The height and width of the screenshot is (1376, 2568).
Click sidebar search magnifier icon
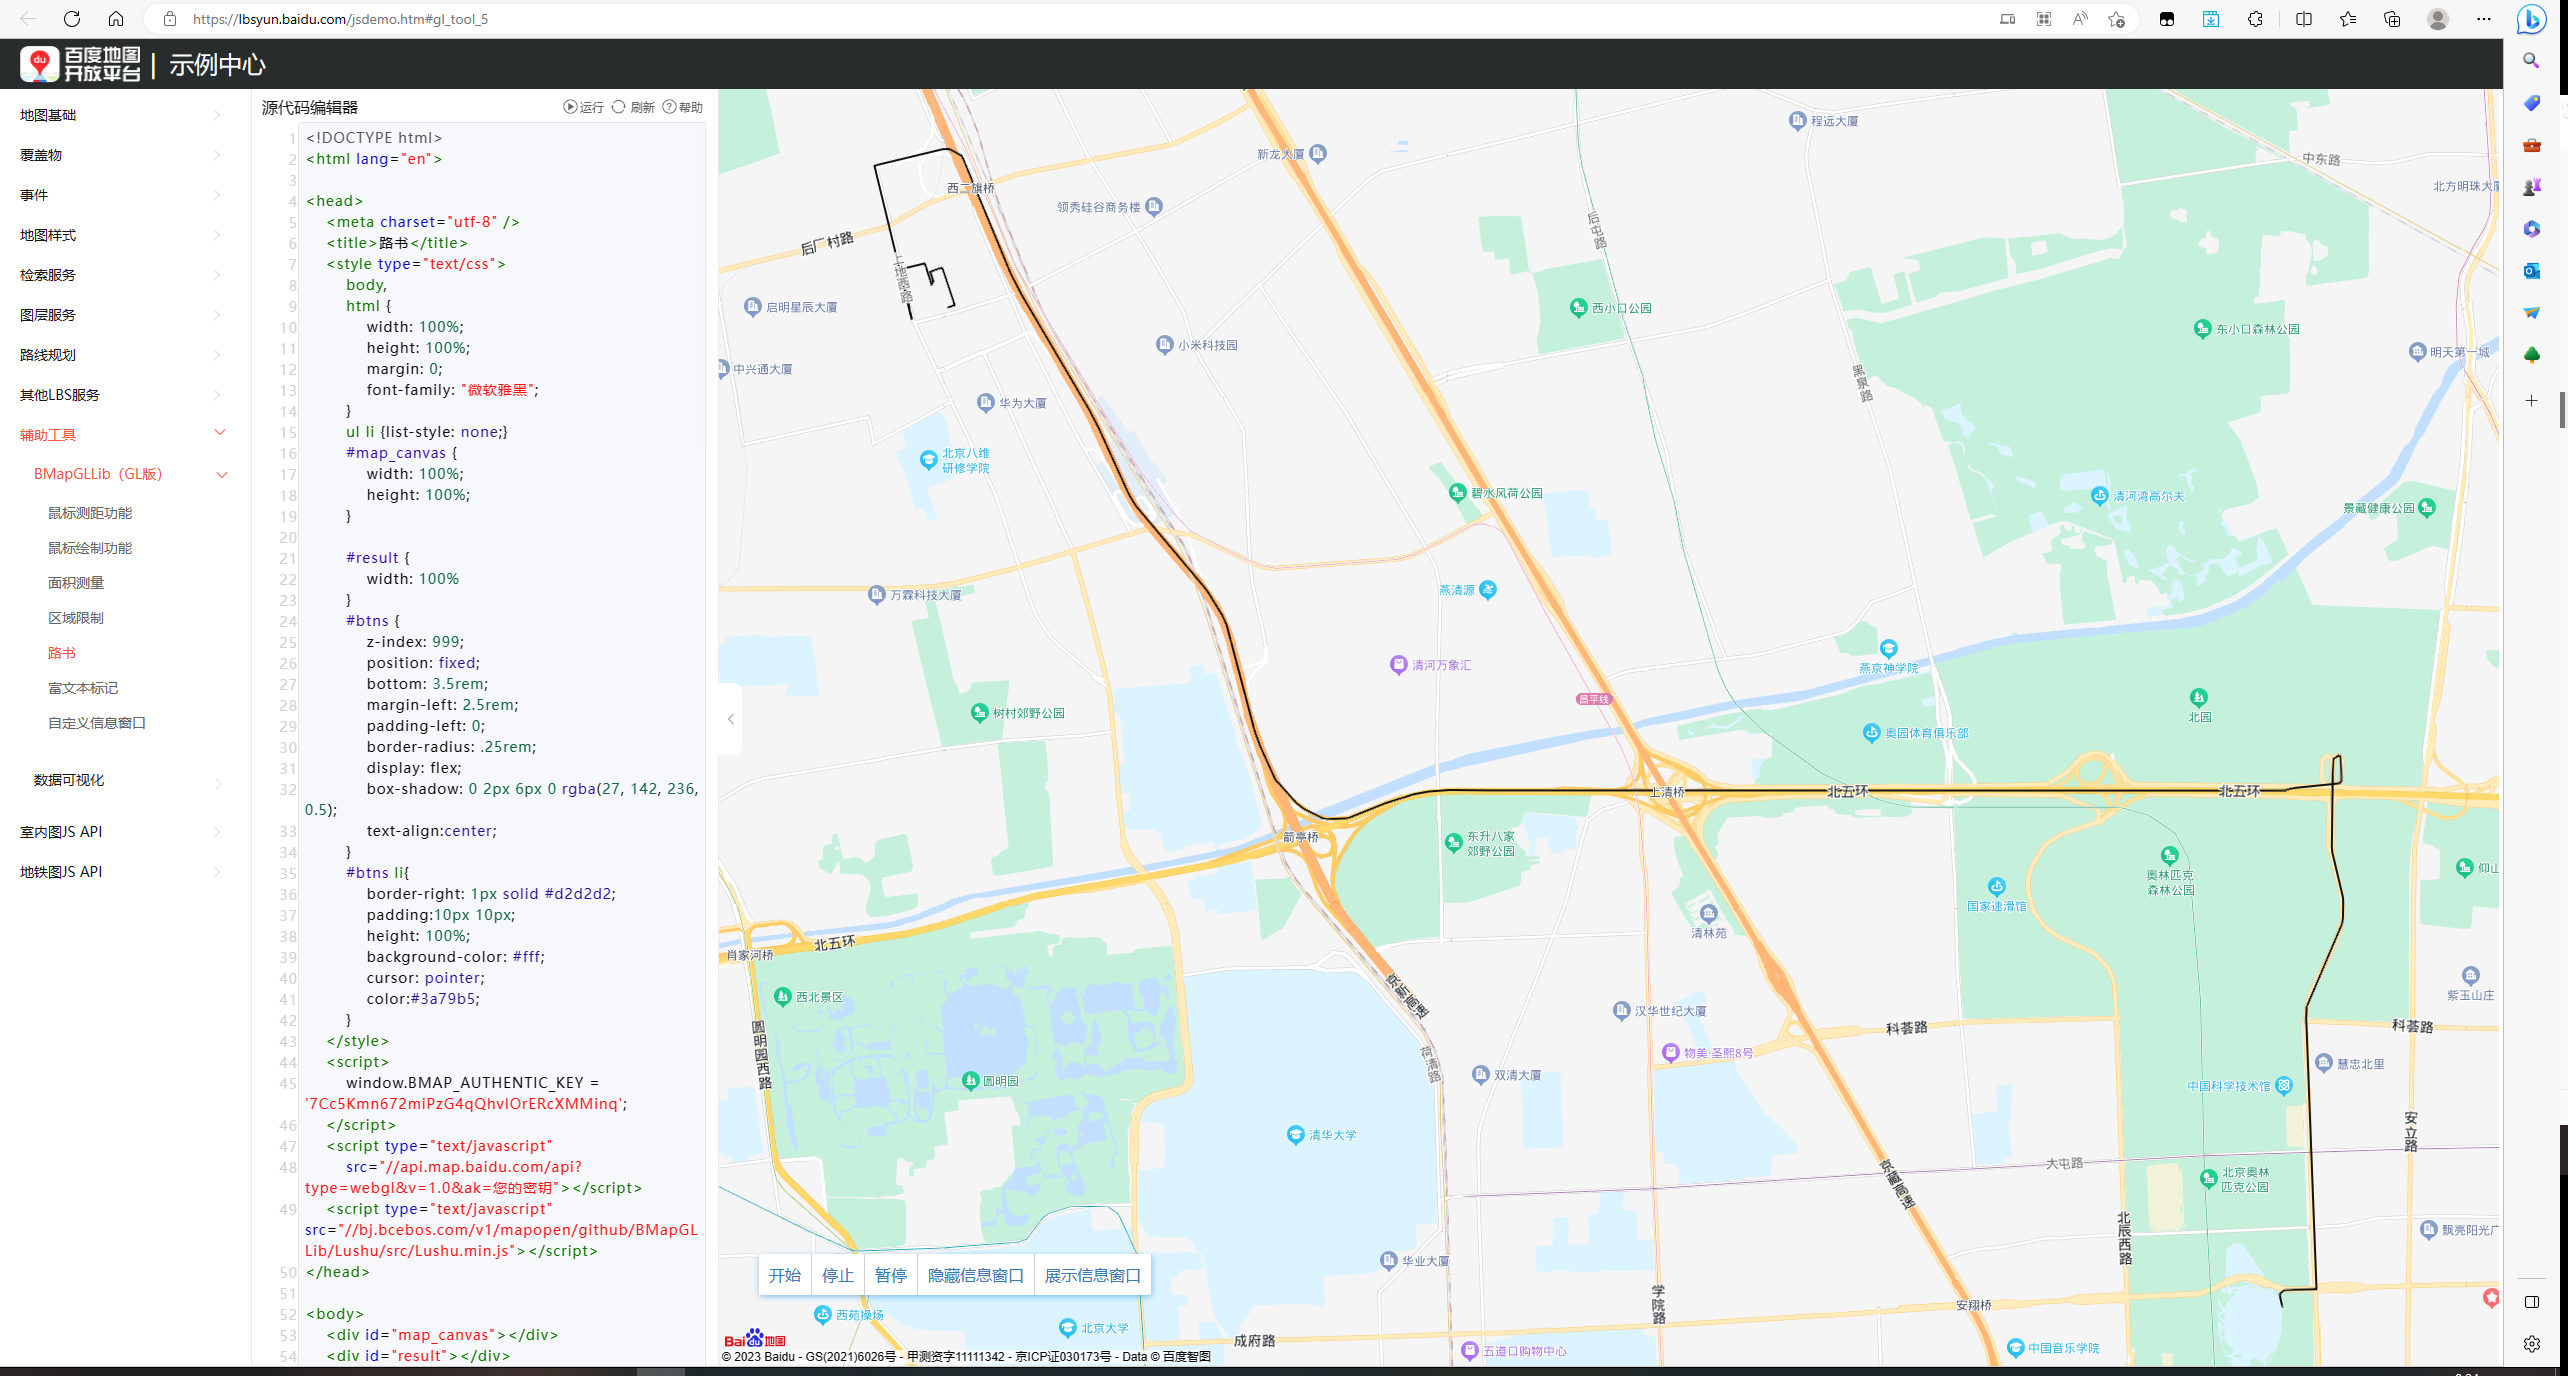click(2531, 61)
